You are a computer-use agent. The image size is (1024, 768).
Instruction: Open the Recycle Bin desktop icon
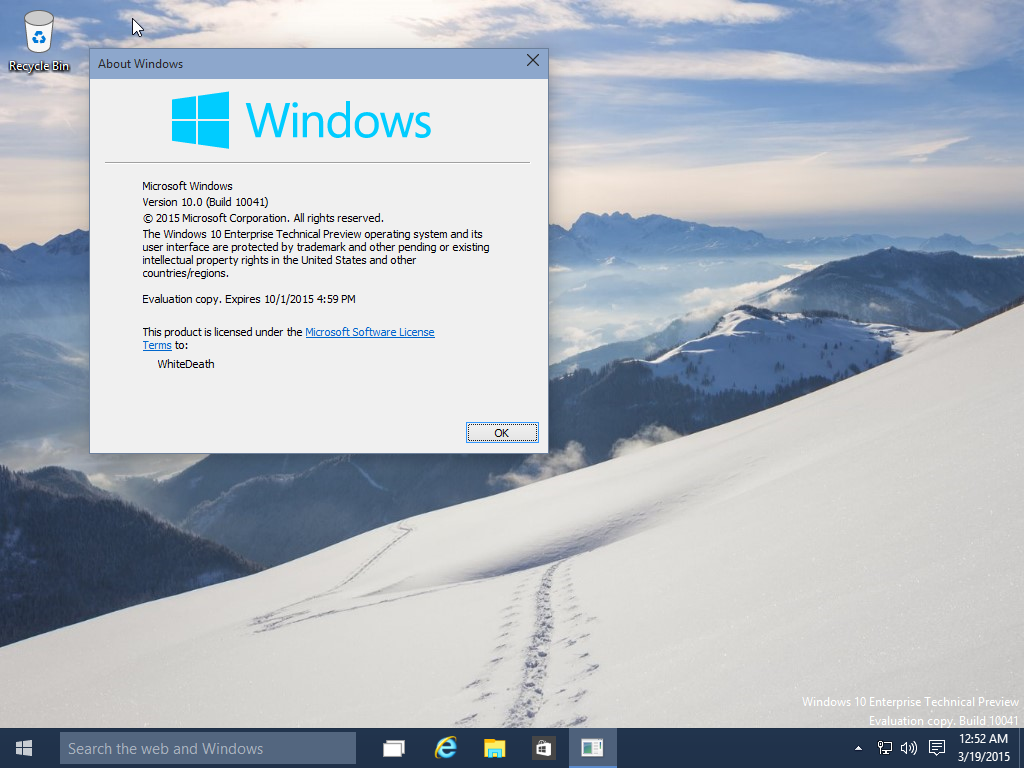coord(39,40)
